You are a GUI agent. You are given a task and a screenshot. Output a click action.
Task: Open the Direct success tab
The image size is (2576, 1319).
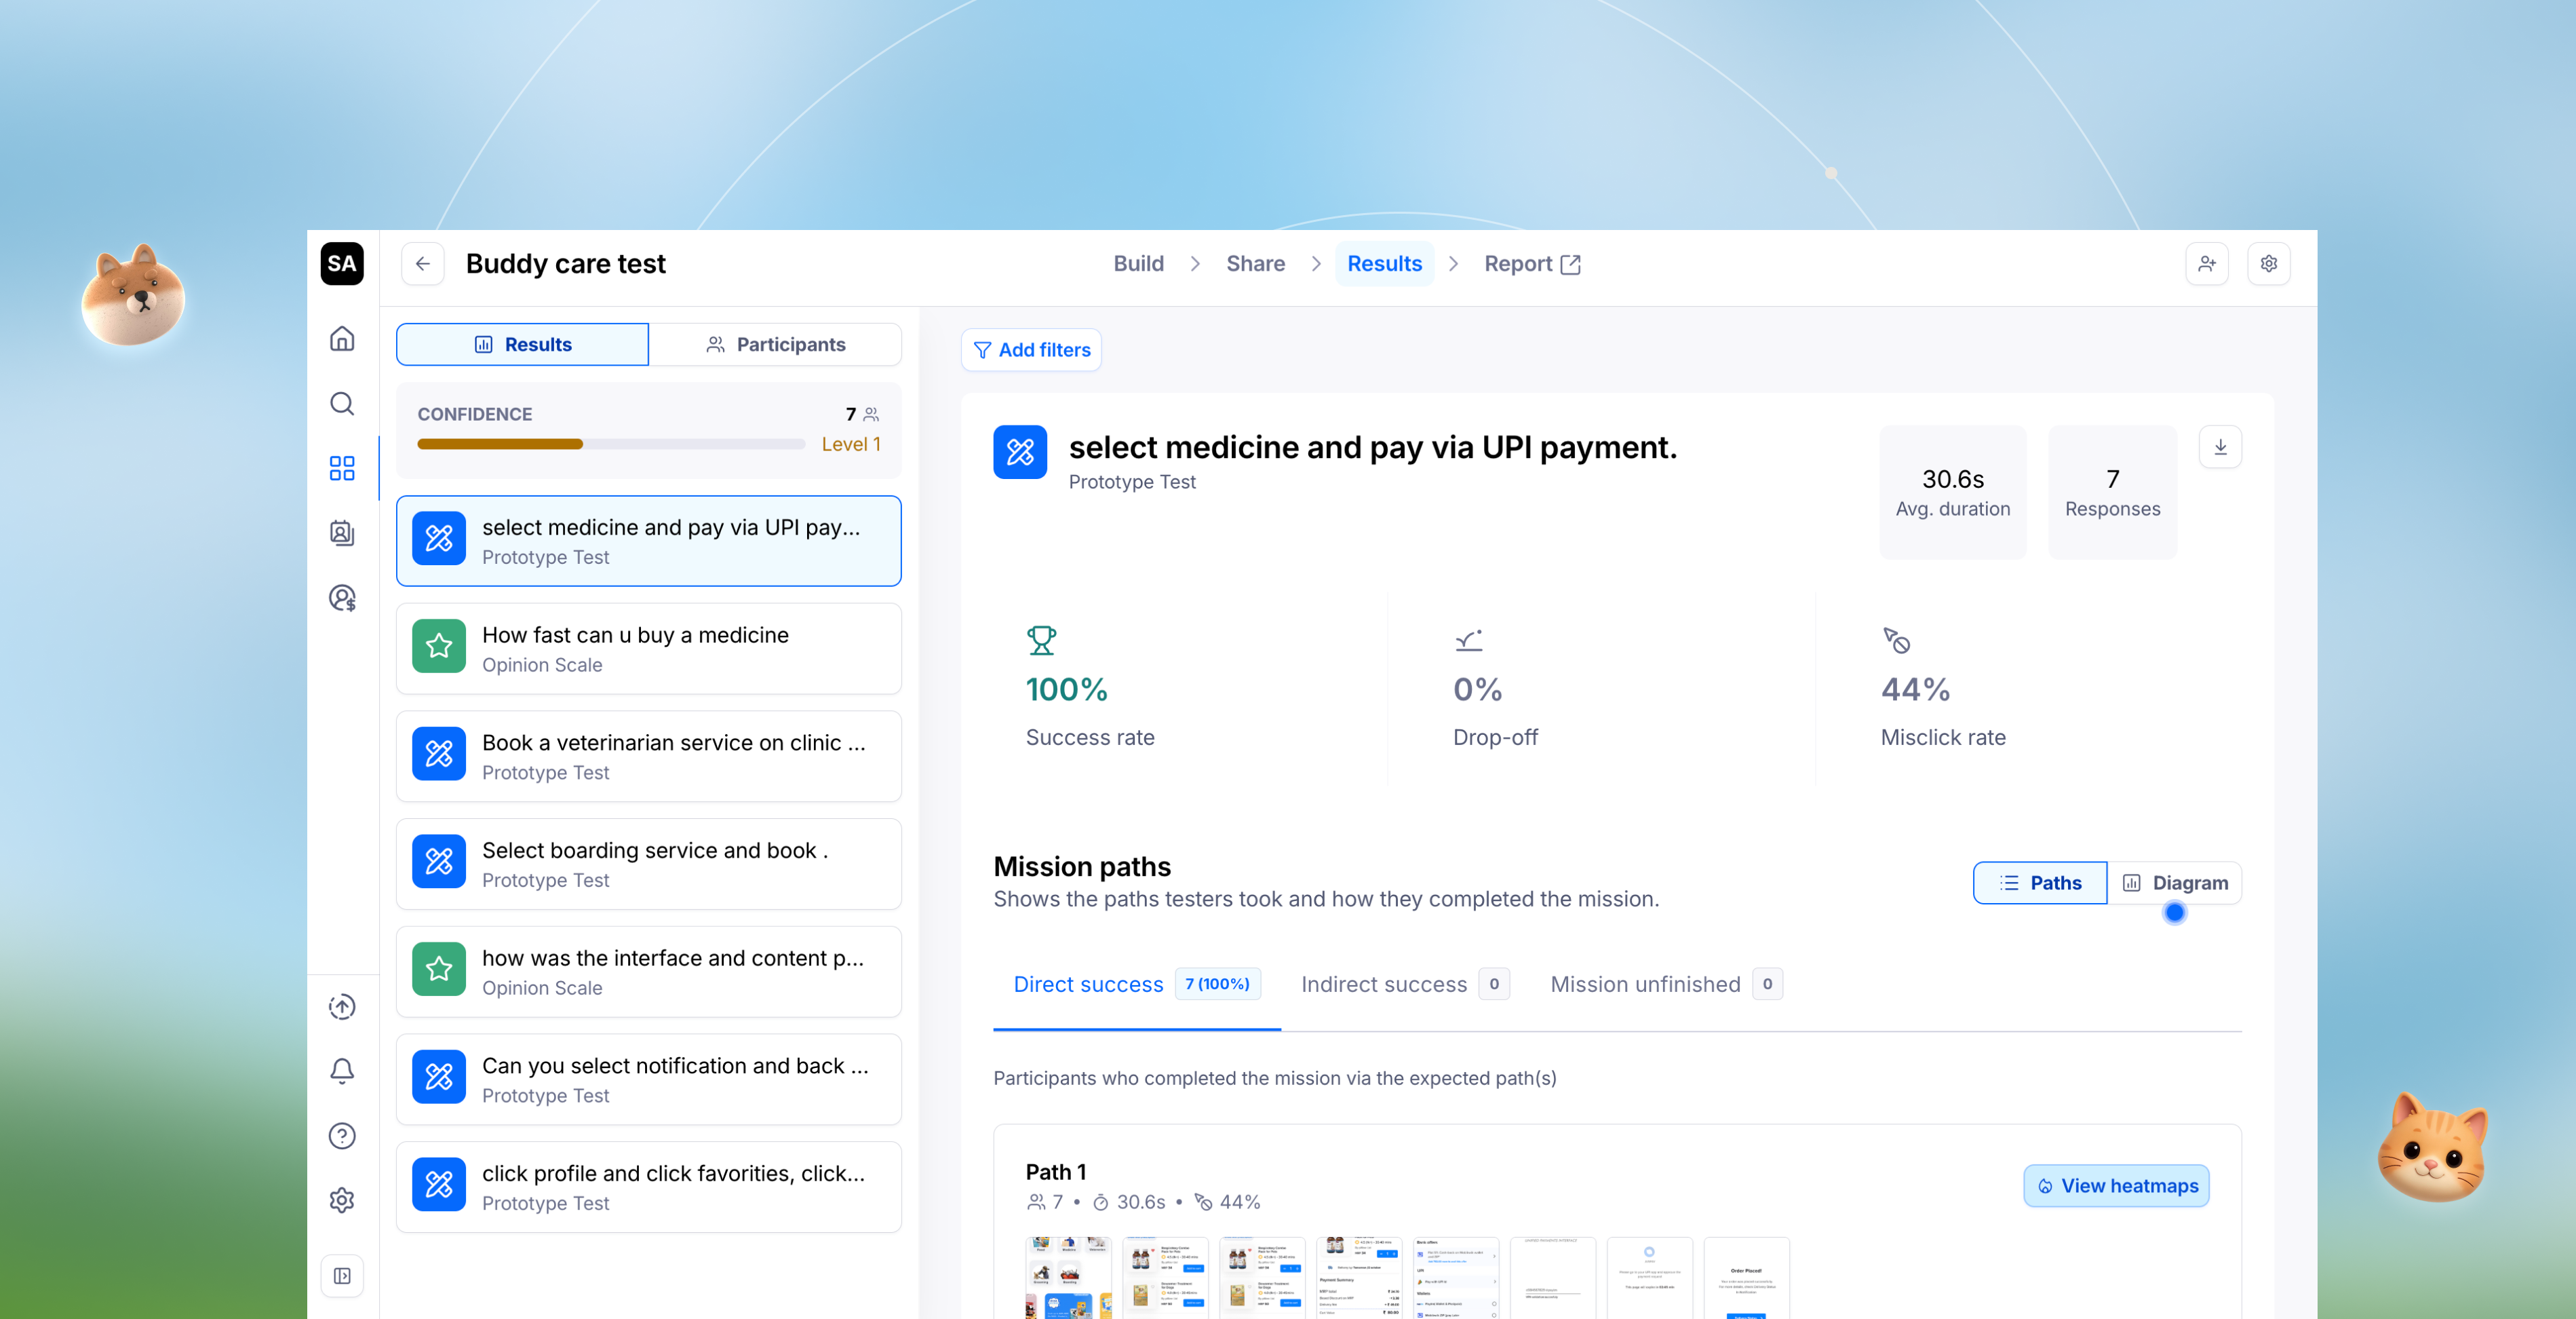tap(1137, 984)
